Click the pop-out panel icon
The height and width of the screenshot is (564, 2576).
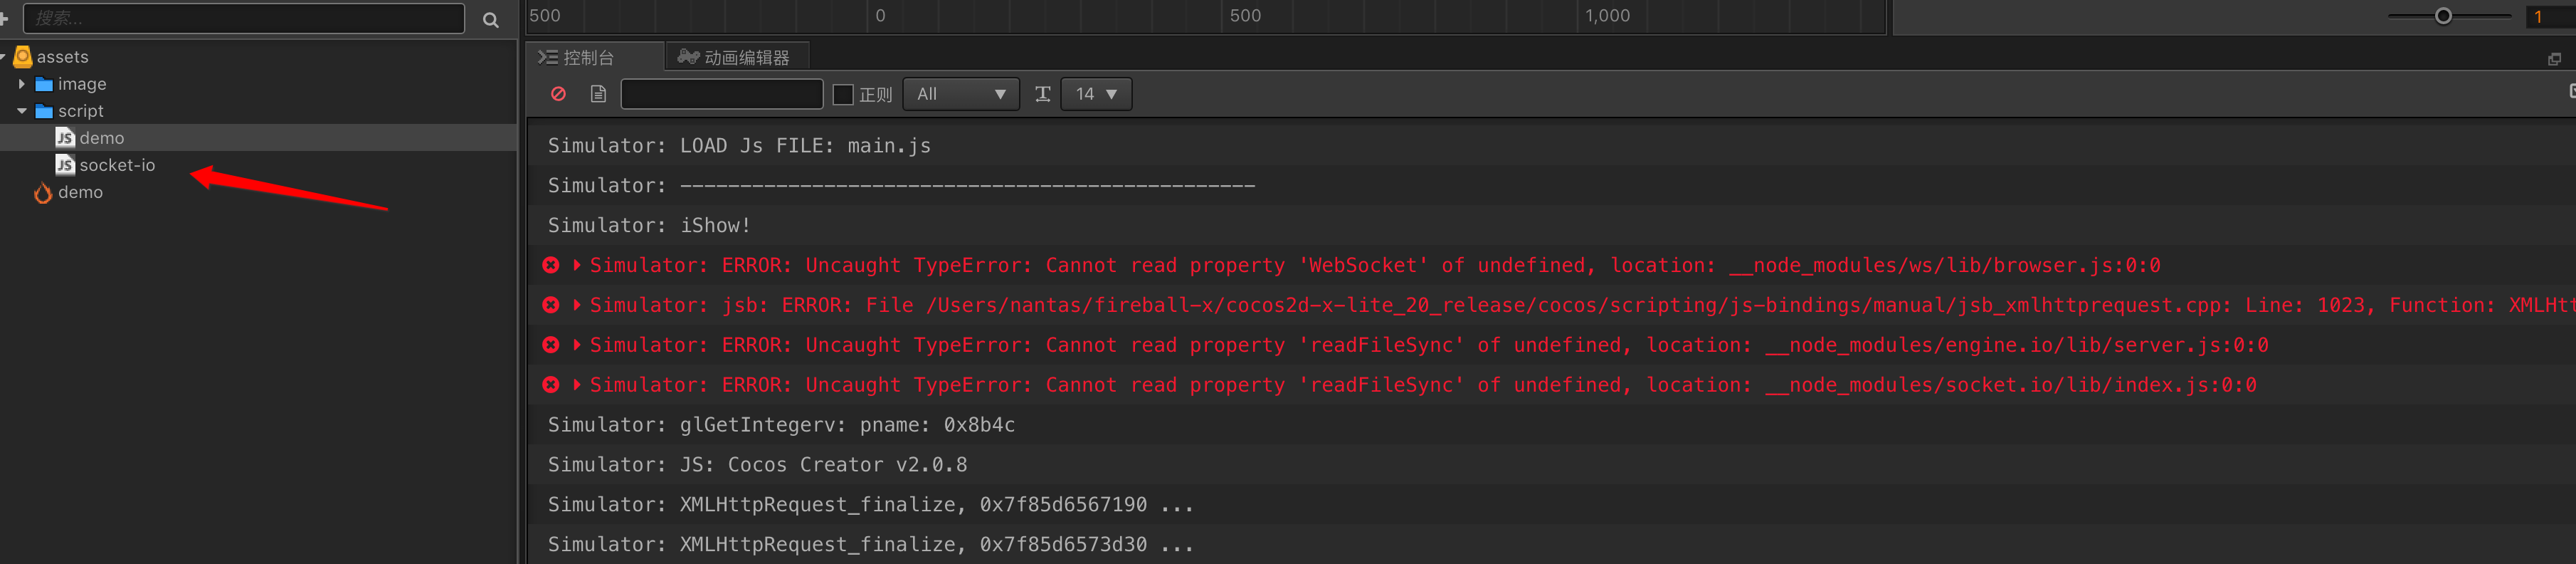(x=2553, y=59)
